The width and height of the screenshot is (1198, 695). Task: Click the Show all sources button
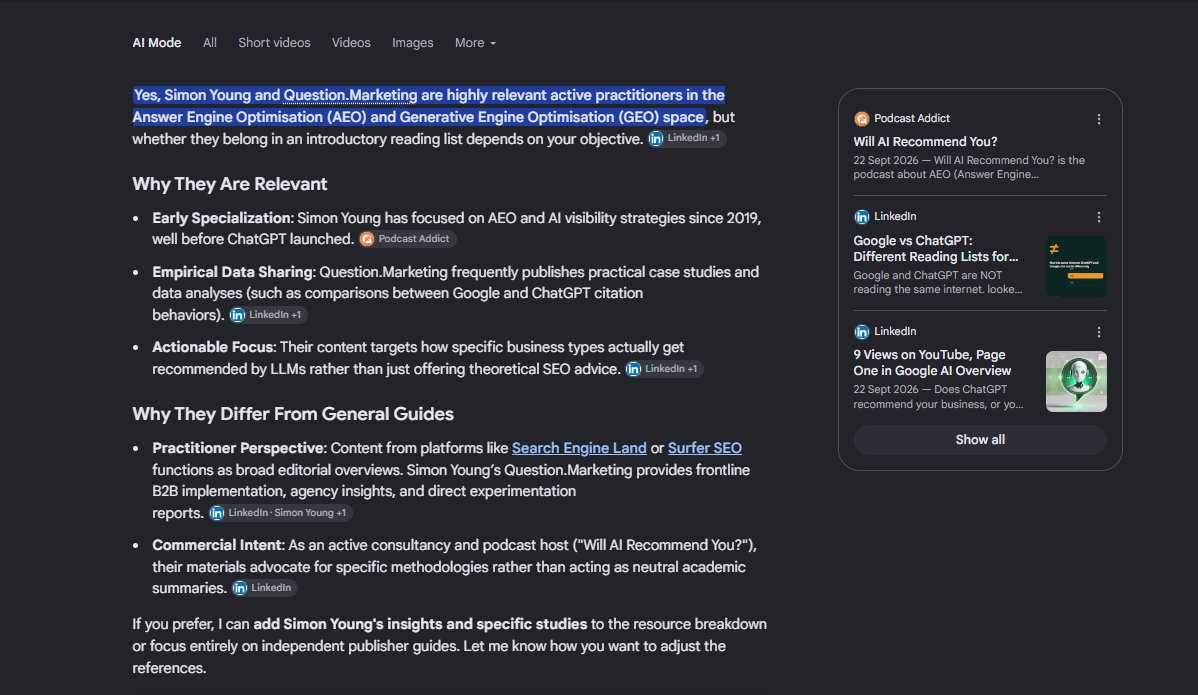[x=979, y=440]
